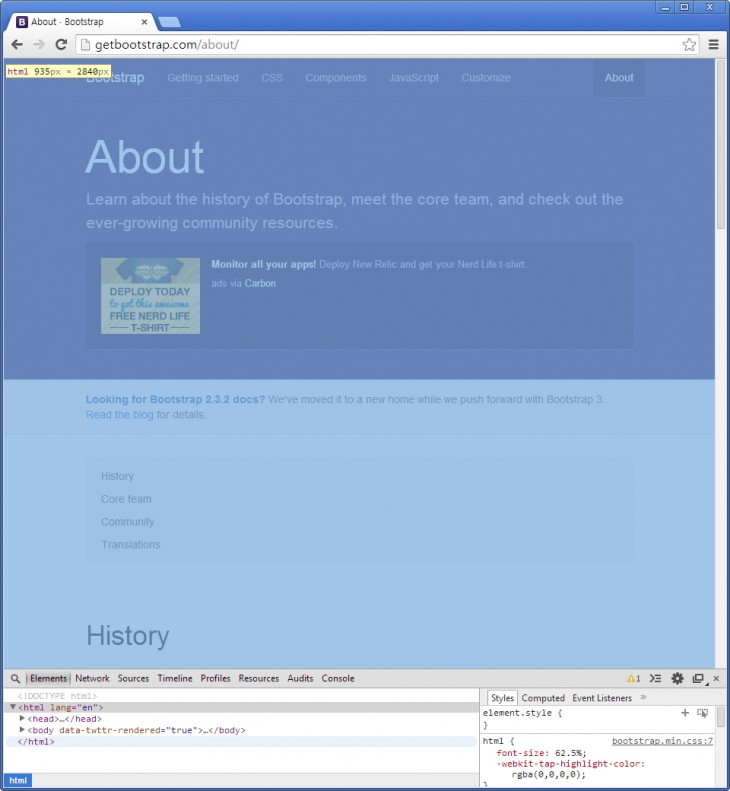The width and height of the screenshot is (730, 791).
Task: Click the DevTools magnifier inspect icon
Action: tap(16, 679)
